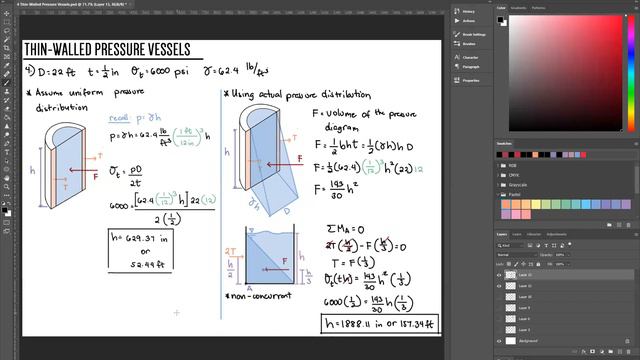Select the Pen tool
The image size is (640, 360).
7,143
